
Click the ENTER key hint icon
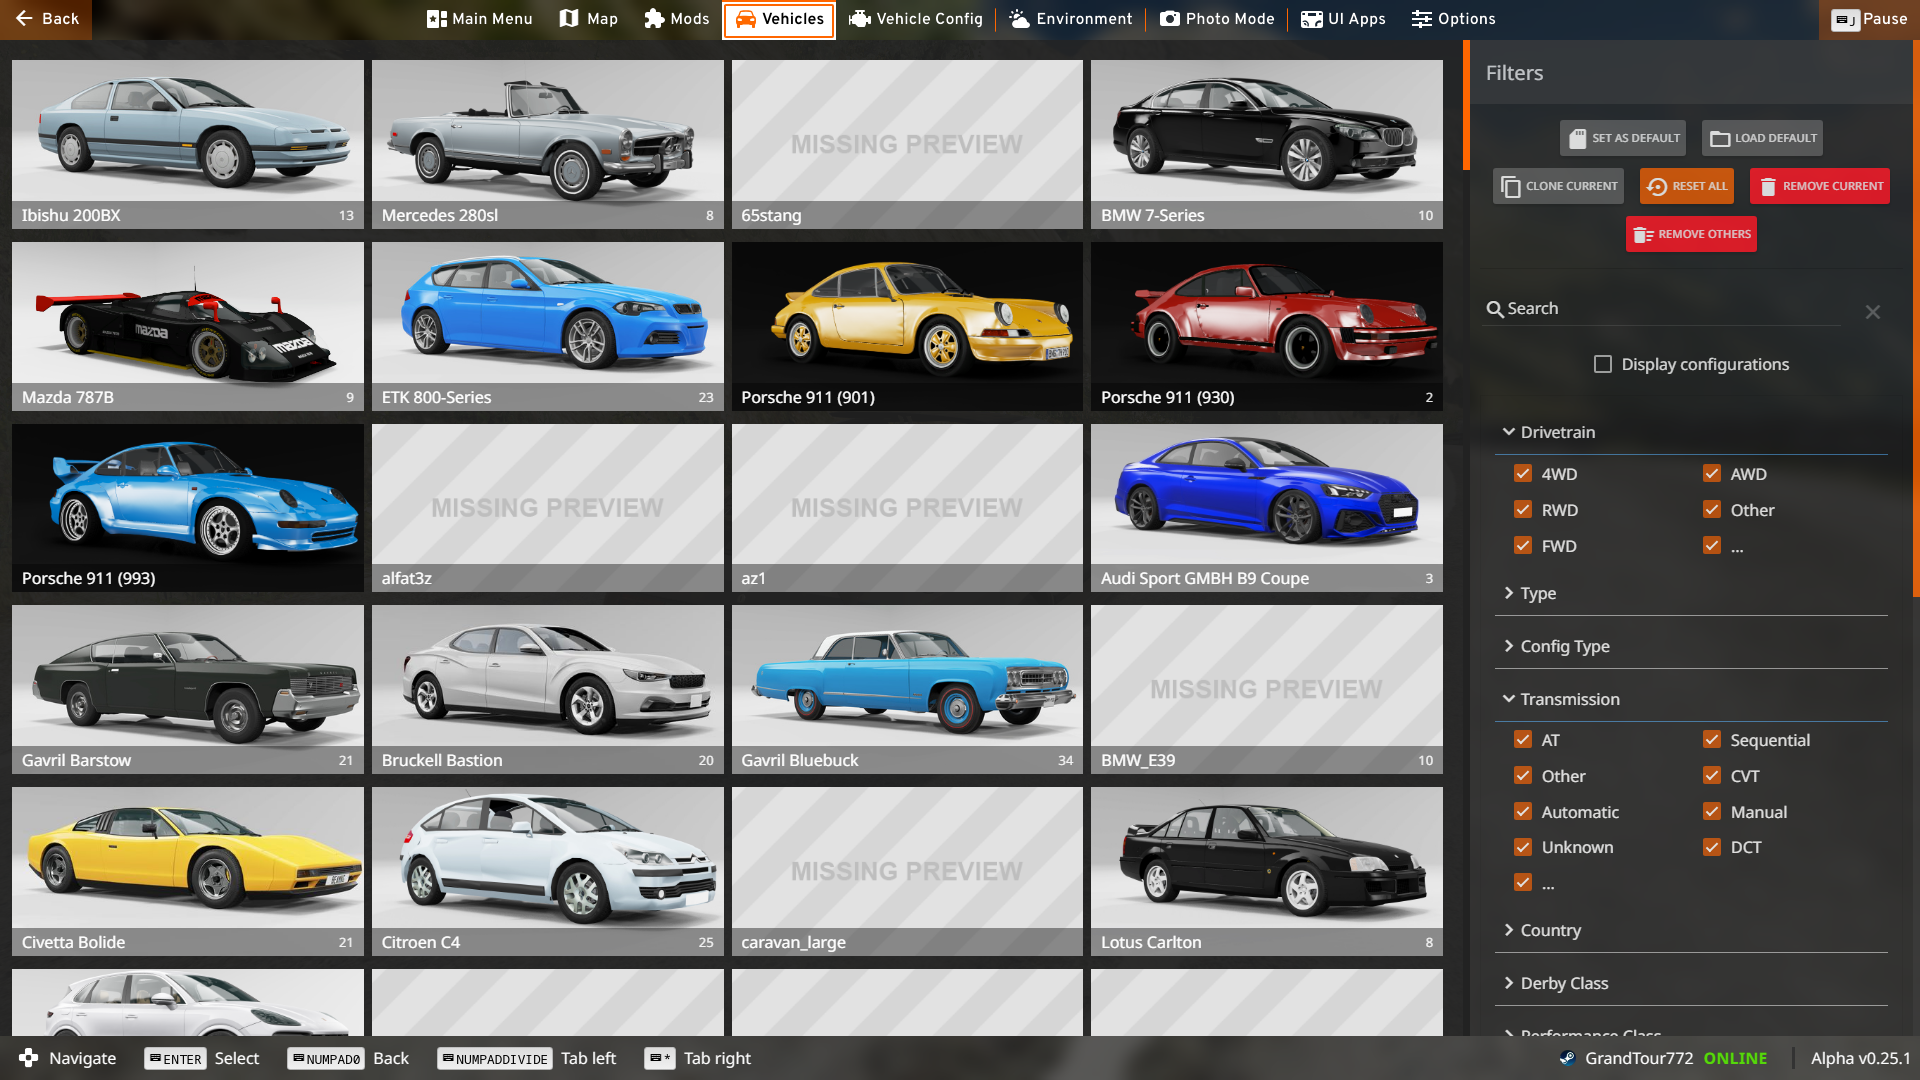[x=176, y=1059]
